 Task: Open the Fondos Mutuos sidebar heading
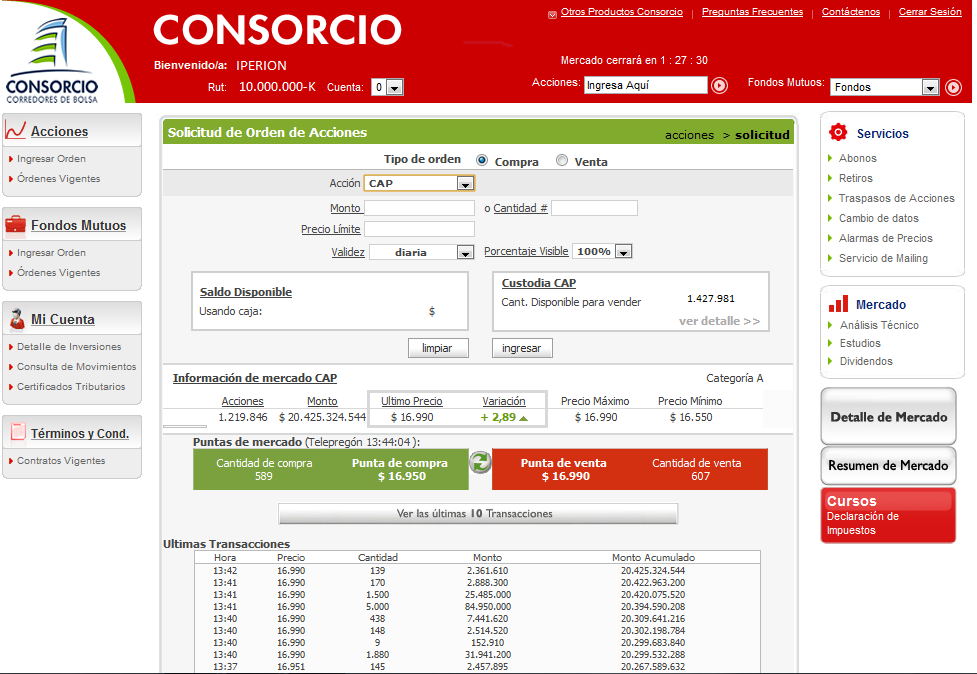(x=79, y=225)
